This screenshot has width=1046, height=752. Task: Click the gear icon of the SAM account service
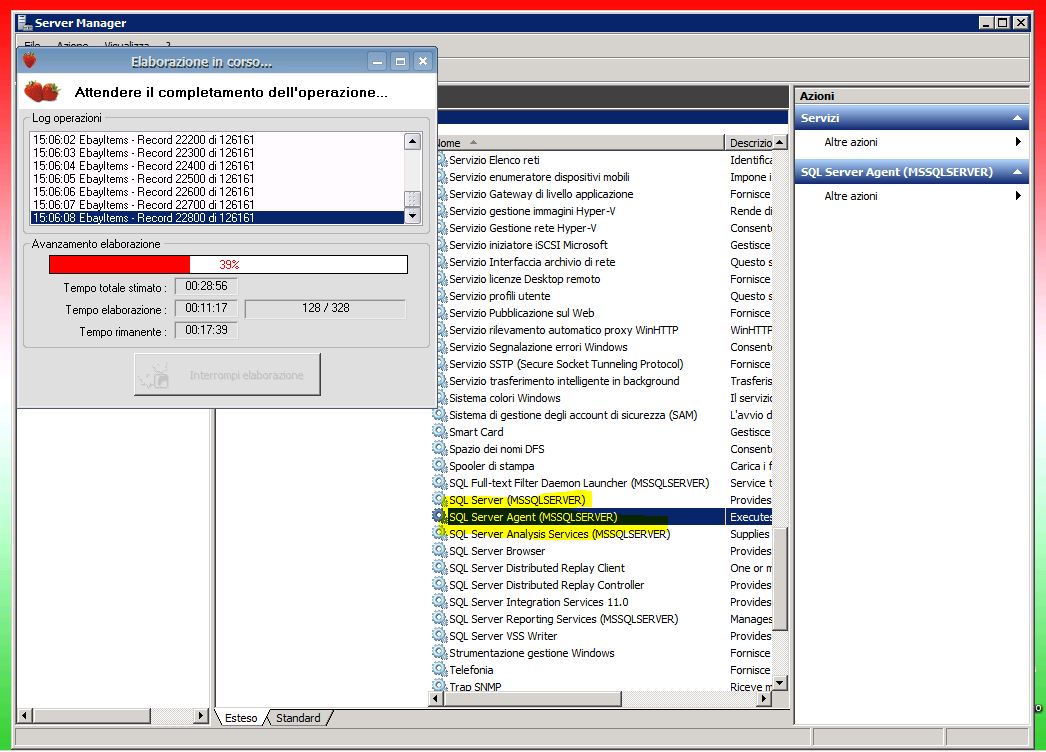tap(439, 414)
